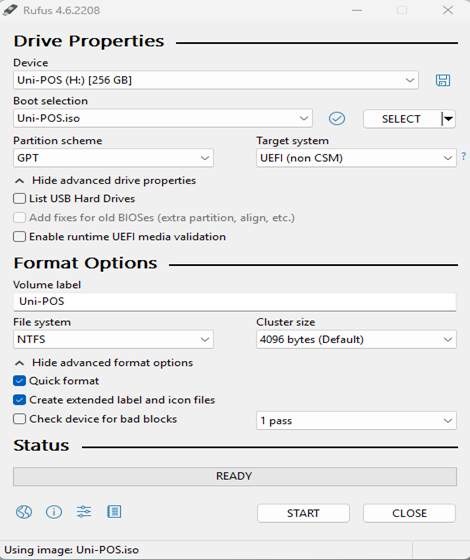Enable List USB Hard Drives

coord(19,199)
